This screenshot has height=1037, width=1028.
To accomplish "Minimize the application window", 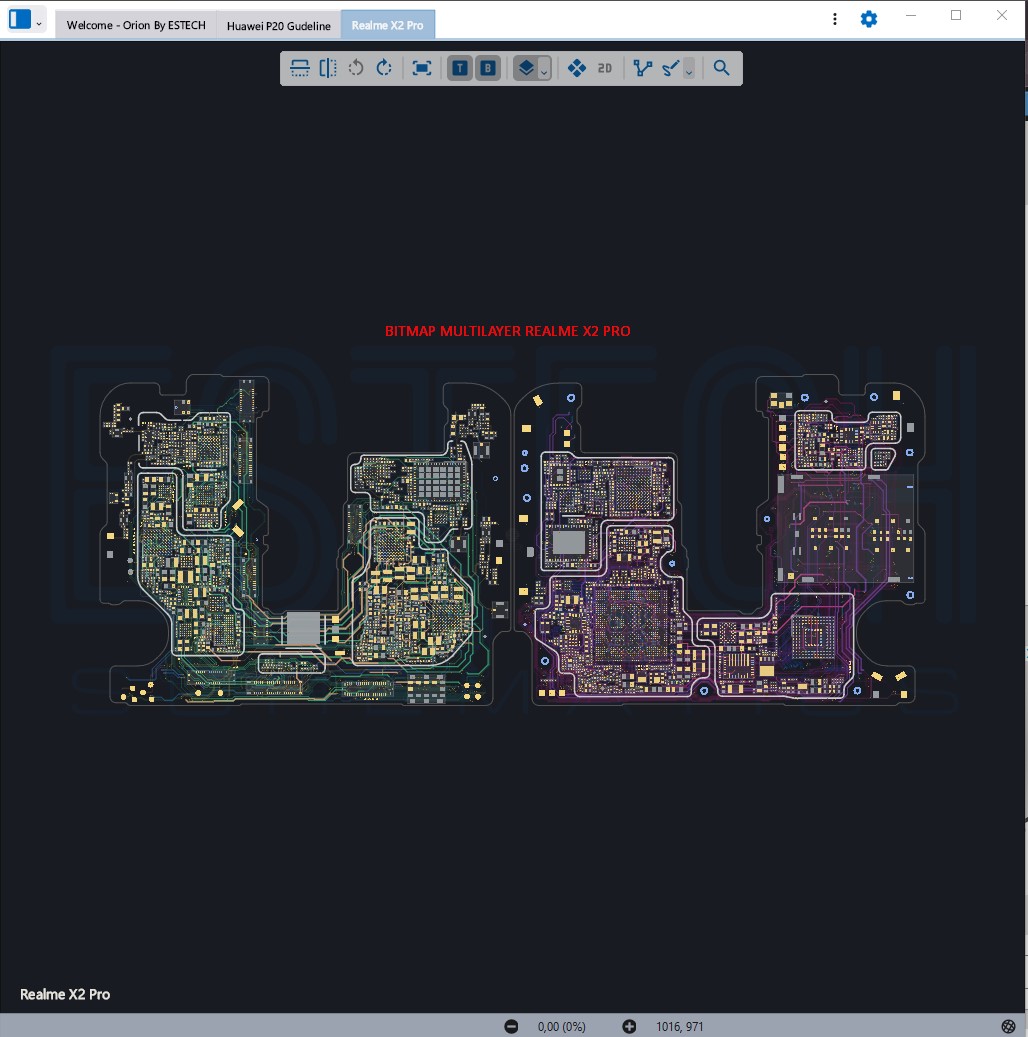I will [x=911, y=15].
